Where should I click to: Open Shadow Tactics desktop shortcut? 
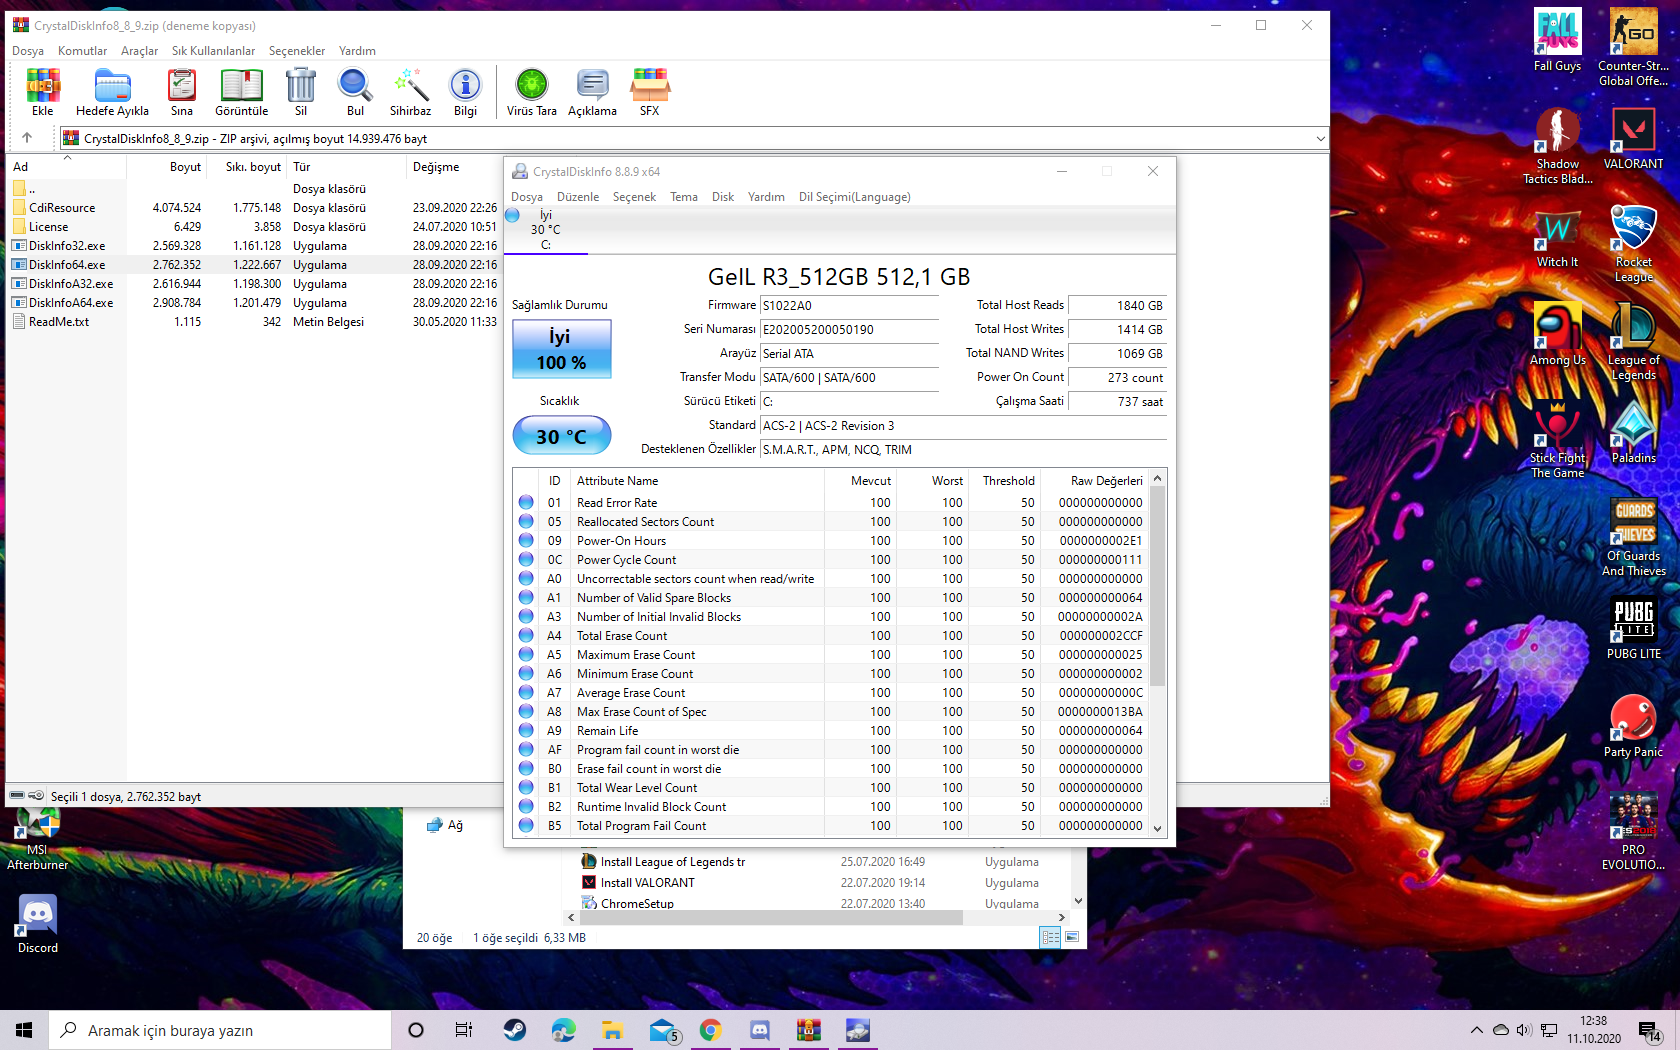(x=1557, y=145)
